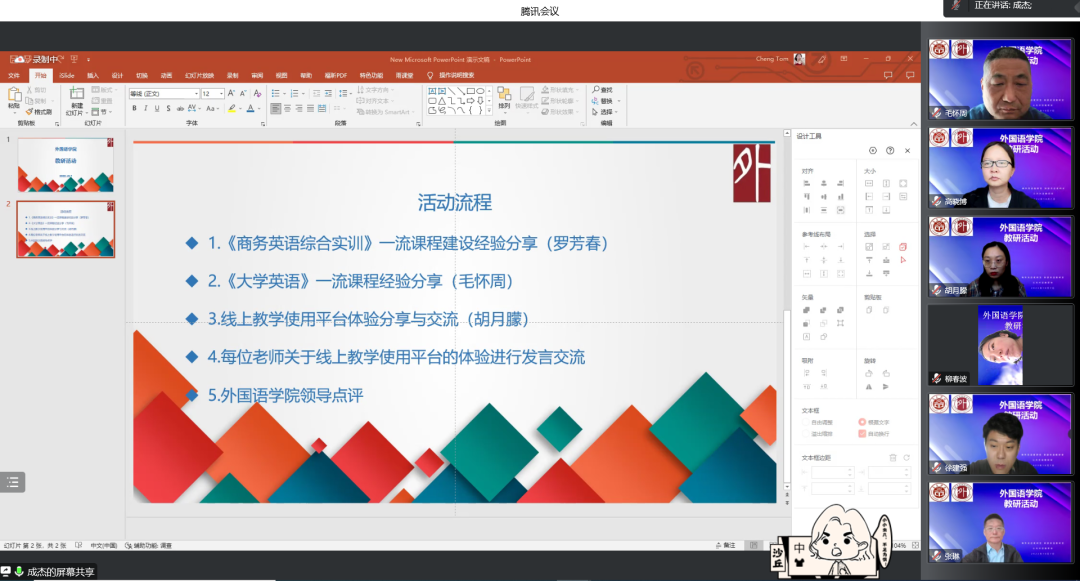
Task: Select the Format Painter tool
Action: coord(39,112)
